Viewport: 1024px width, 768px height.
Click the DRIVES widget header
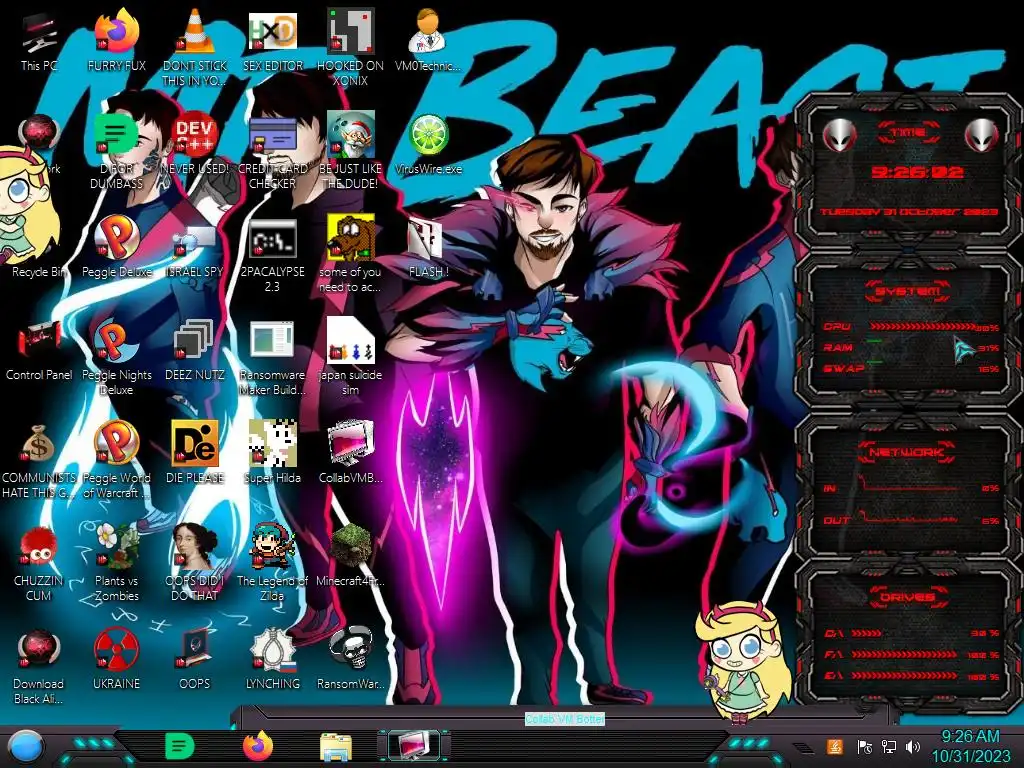[x=908, y=597]
